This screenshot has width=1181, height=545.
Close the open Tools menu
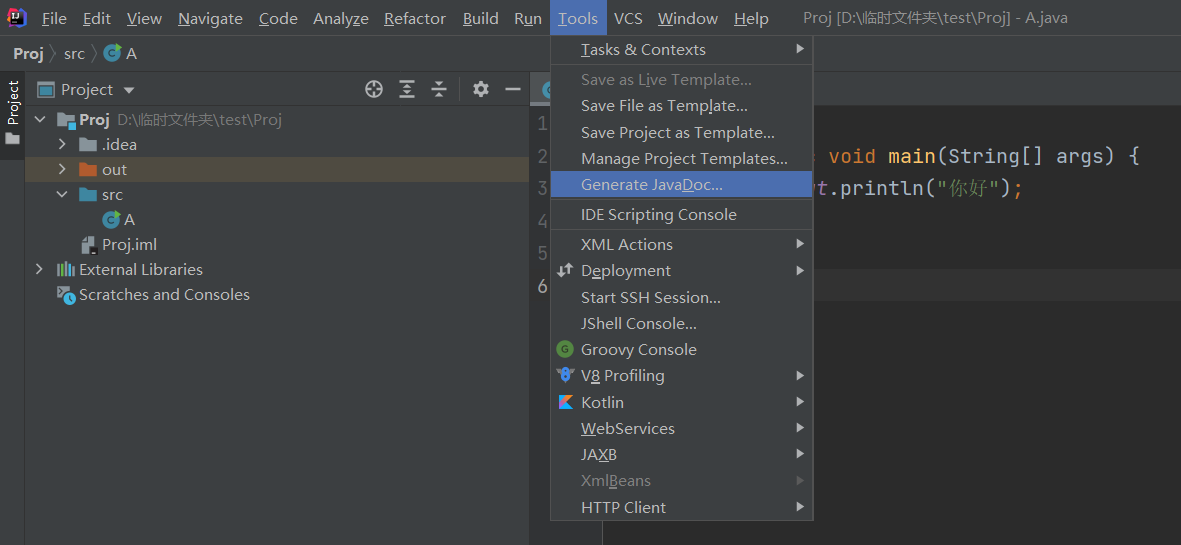(x=578, y=18)
